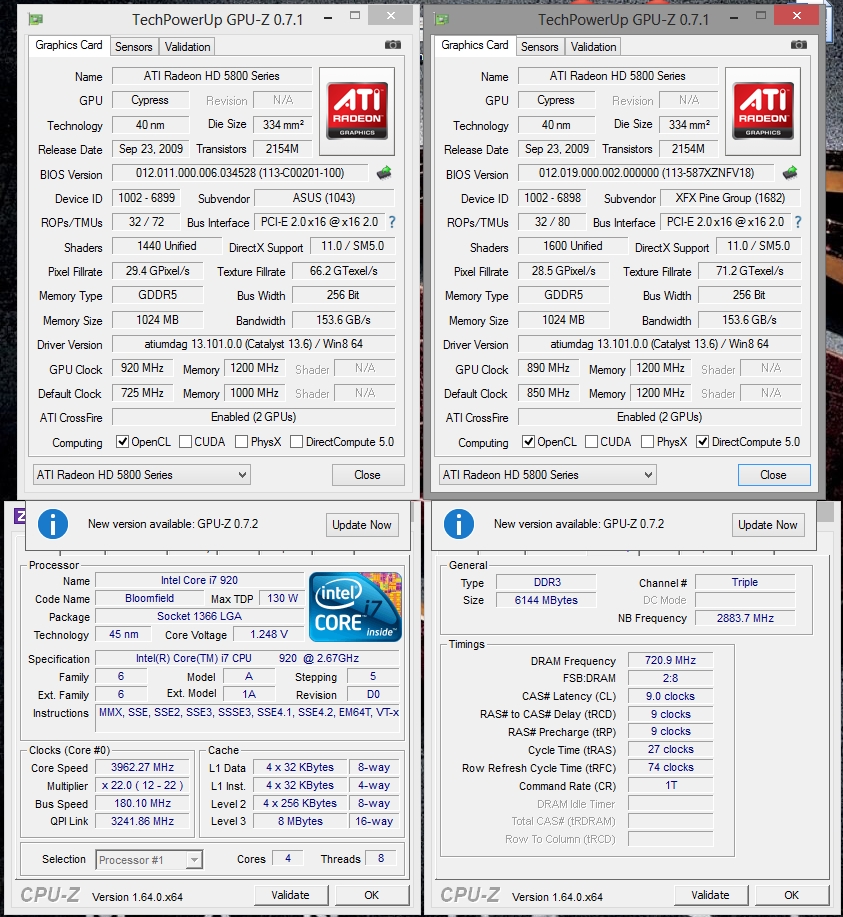Click BIOS save chip icon in left GPU-Z window
Image resolution: width=843 pixels, height=917 pixels.
point(384,173)
